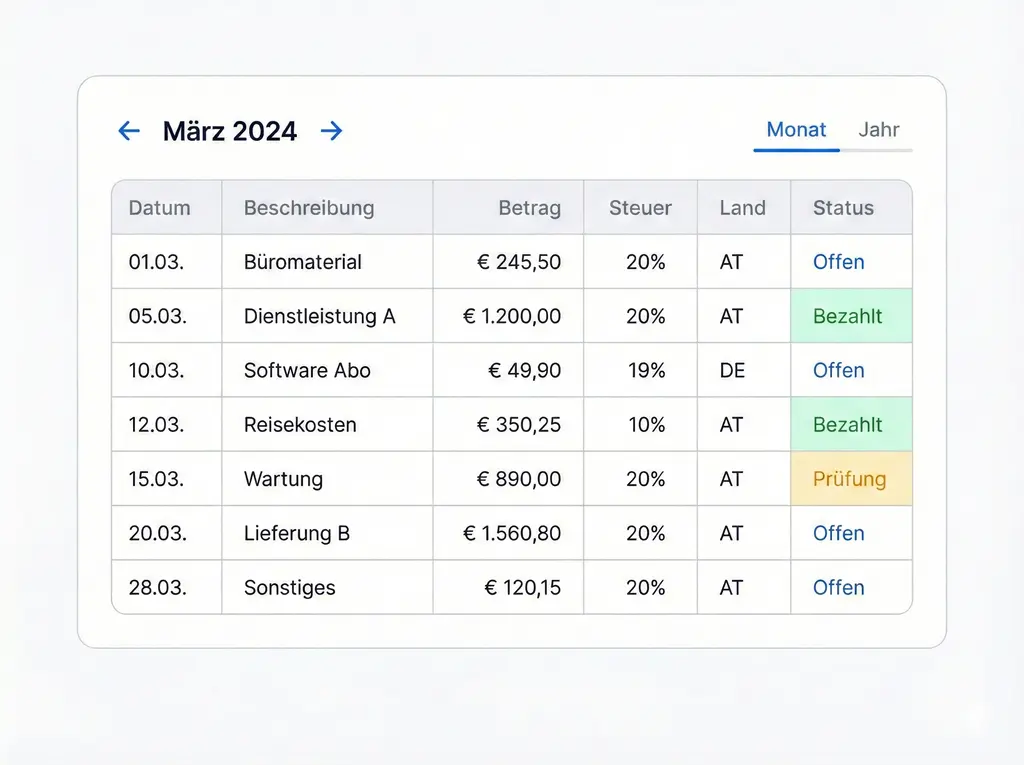Go to previous month with left arrow
The image size is (1024, 765).
coord(129,131)
